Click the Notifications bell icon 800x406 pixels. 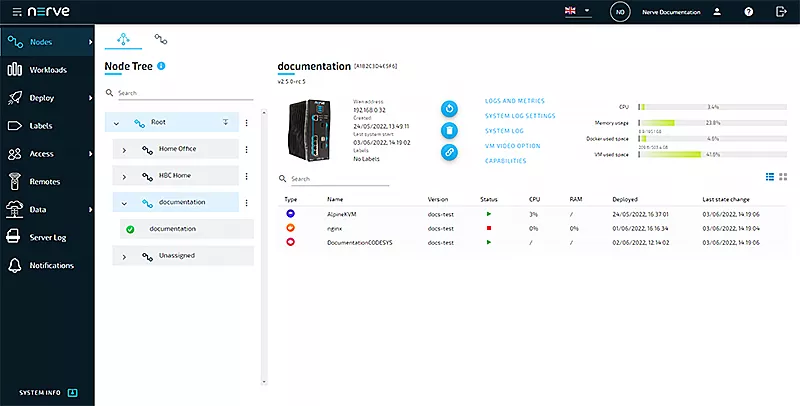(15, 266)
